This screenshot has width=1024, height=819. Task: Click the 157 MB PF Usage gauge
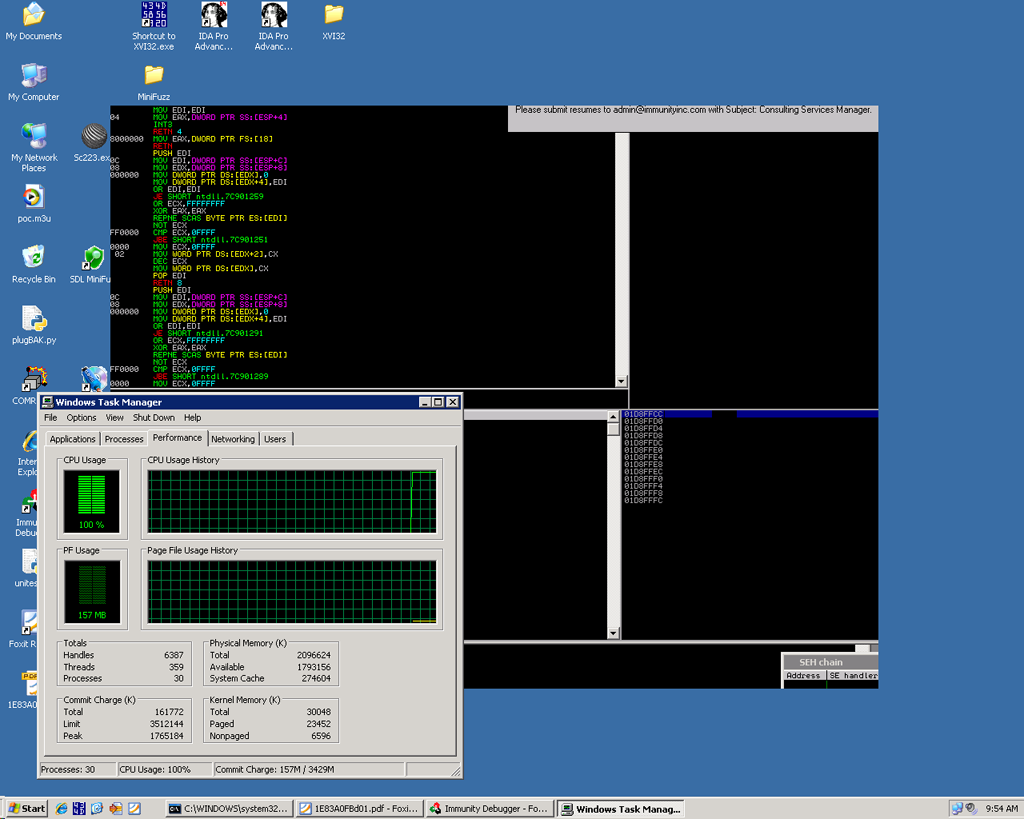point(91,592)
